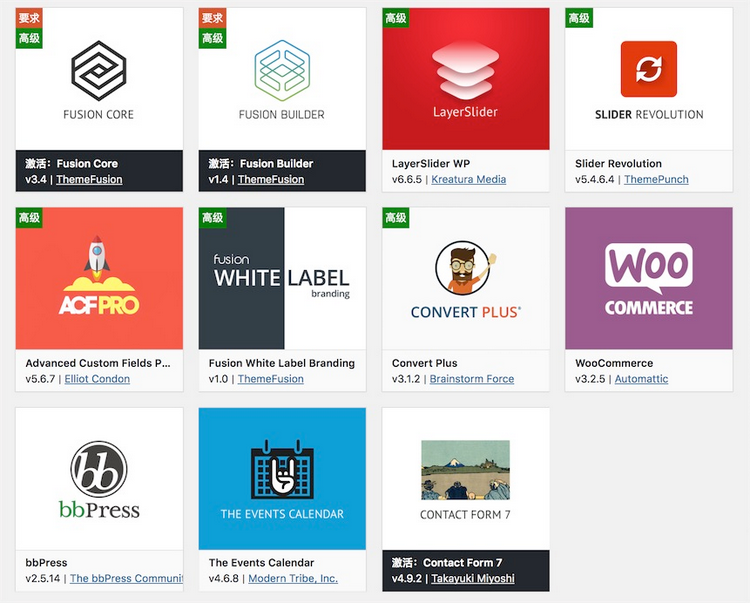
Task: Open the Elliot Condon author link
Action: coord(97,379)
